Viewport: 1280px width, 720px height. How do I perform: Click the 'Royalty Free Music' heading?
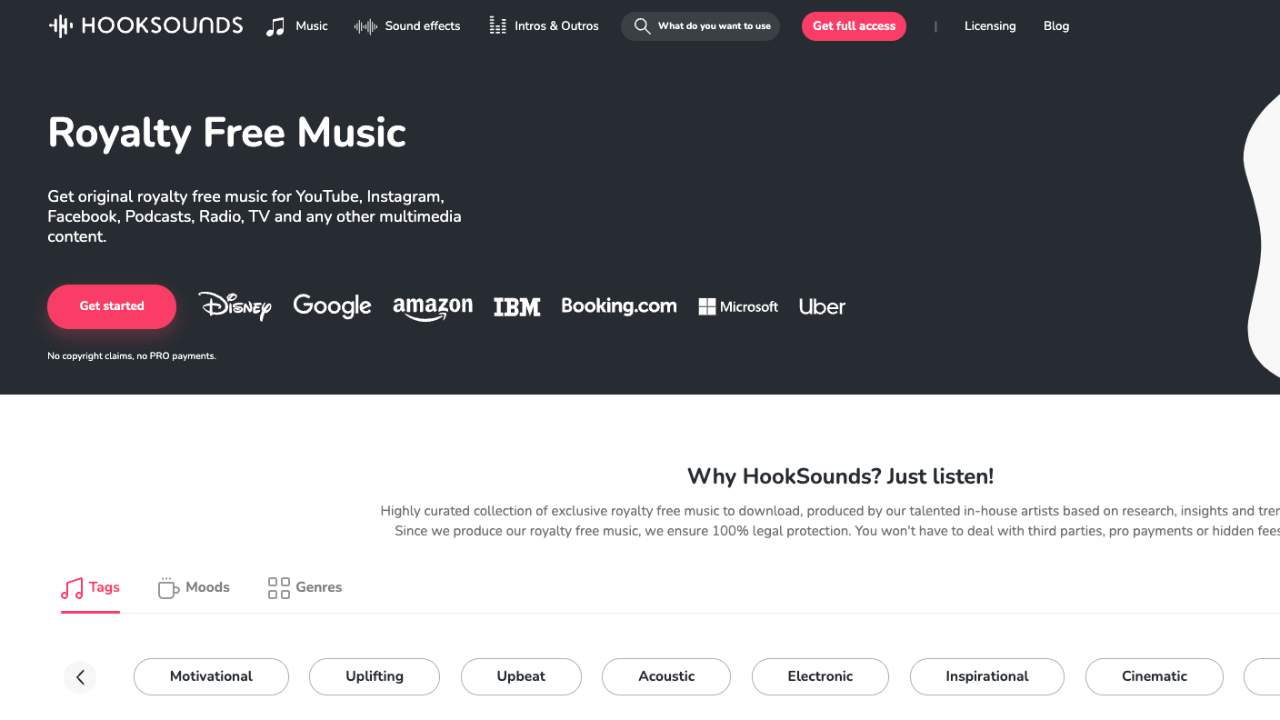[x=227, y=133]
